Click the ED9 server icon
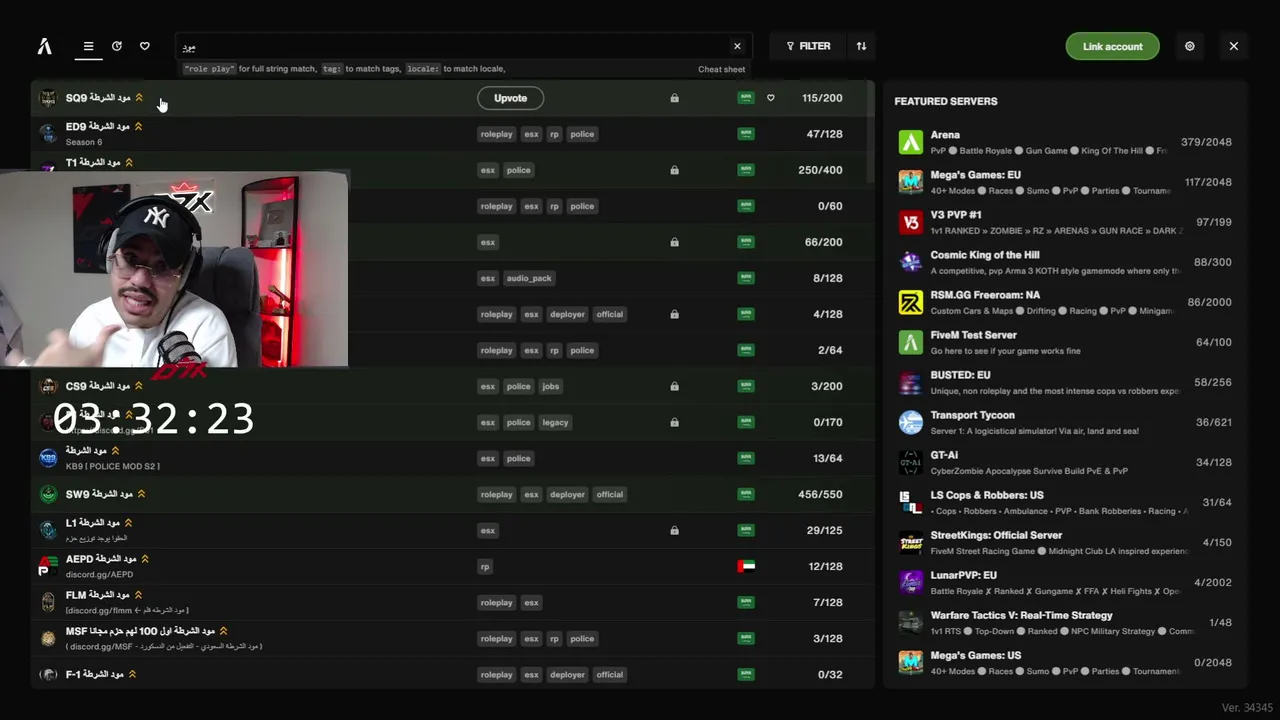The width and height of the screenshot is (1280, 720). [x=48, y=134]
